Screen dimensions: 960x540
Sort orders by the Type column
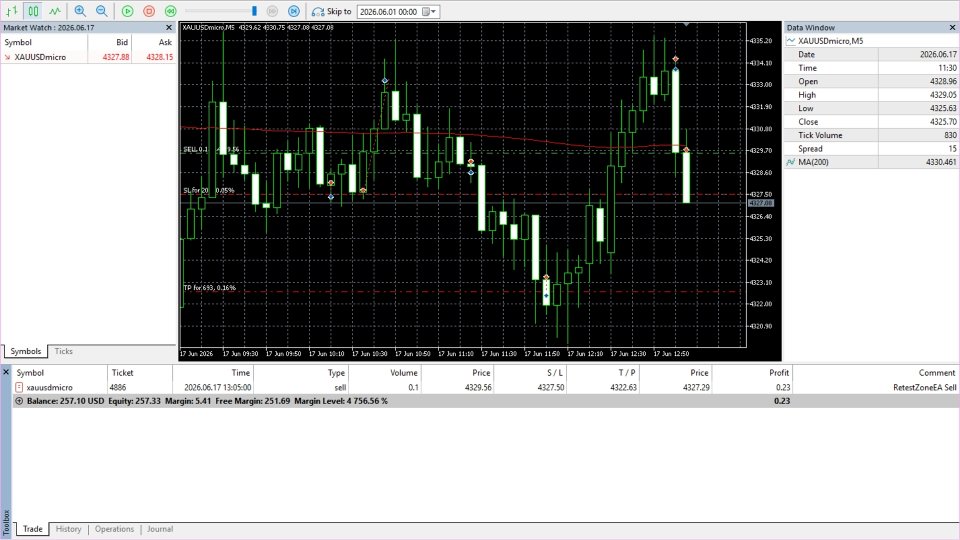pyautogui.click(x=301, y=372)
